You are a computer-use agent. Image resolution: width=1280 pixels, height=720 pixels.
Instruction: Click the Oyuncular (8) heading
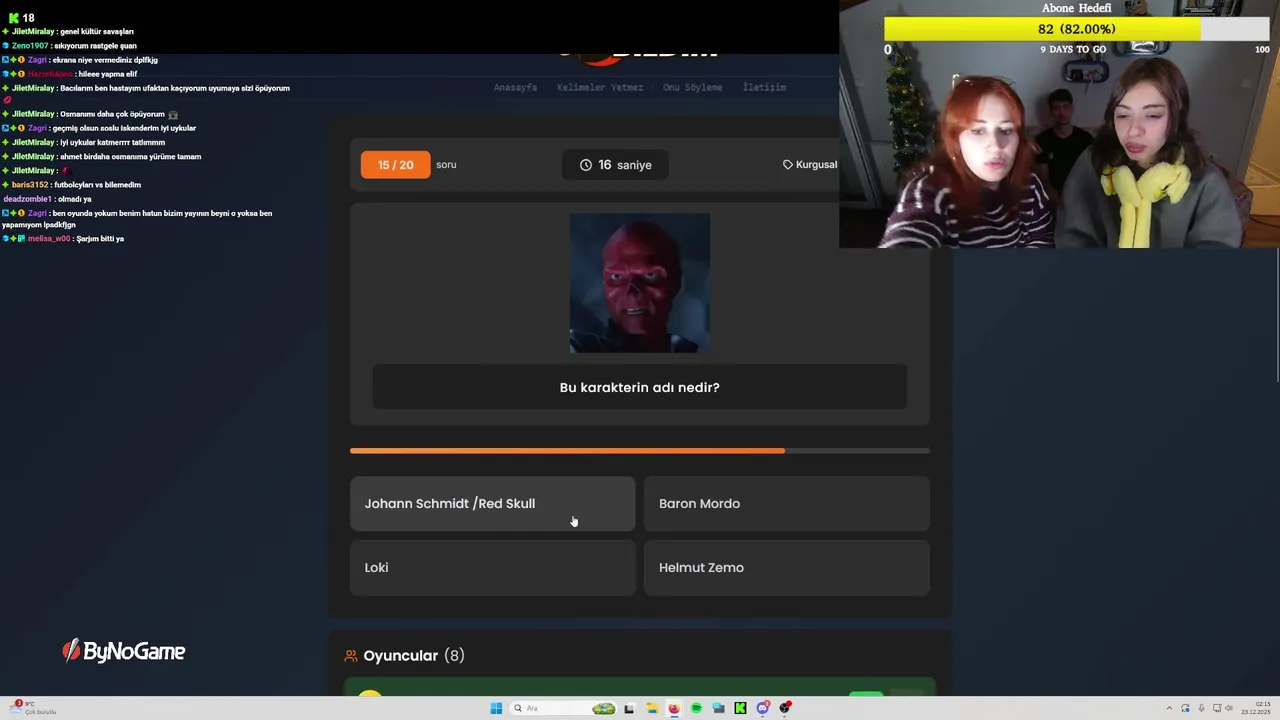413,656
